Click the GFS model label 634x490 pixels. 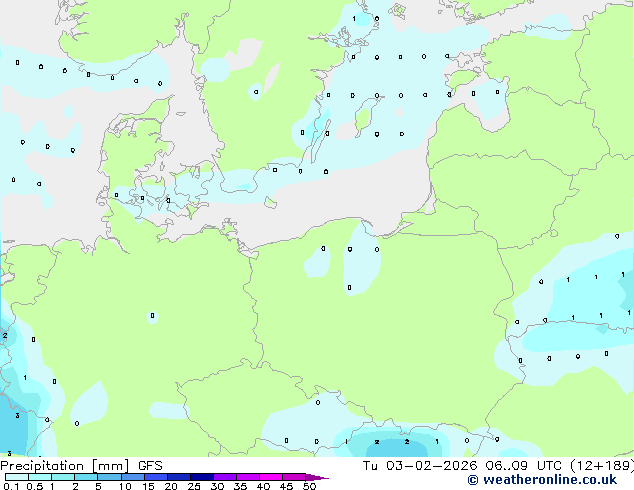tap(150, 466)
